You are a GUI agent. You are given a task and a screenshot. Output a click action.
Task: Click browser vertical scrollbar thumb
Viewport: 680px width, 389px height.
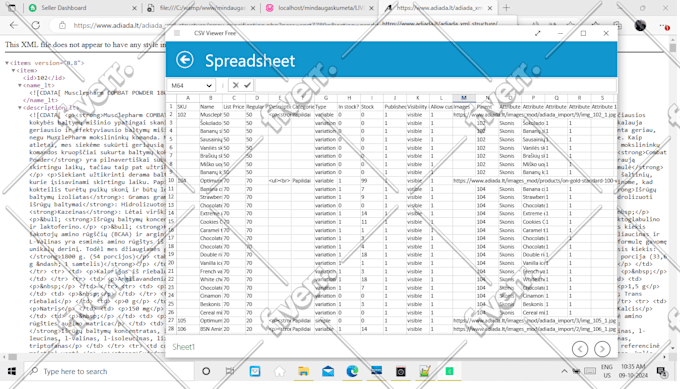coord(673,47)
